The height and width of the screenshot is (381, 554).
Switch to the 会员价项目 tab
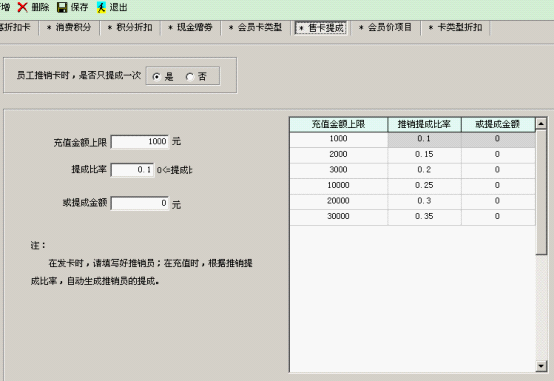click(385, 28)
